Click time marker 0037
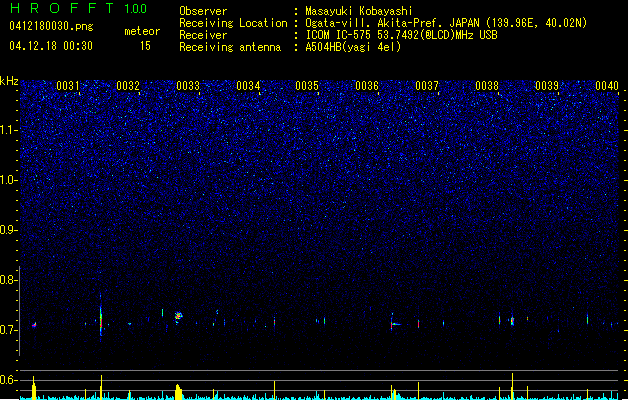629x400 pixels. pyautogui.click(x=427, y=86)
